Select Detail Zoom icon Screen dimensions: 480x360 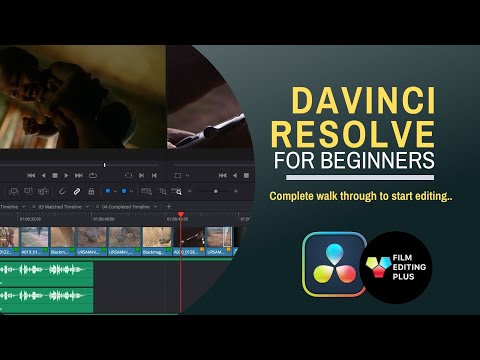click(x=163, y=191)
